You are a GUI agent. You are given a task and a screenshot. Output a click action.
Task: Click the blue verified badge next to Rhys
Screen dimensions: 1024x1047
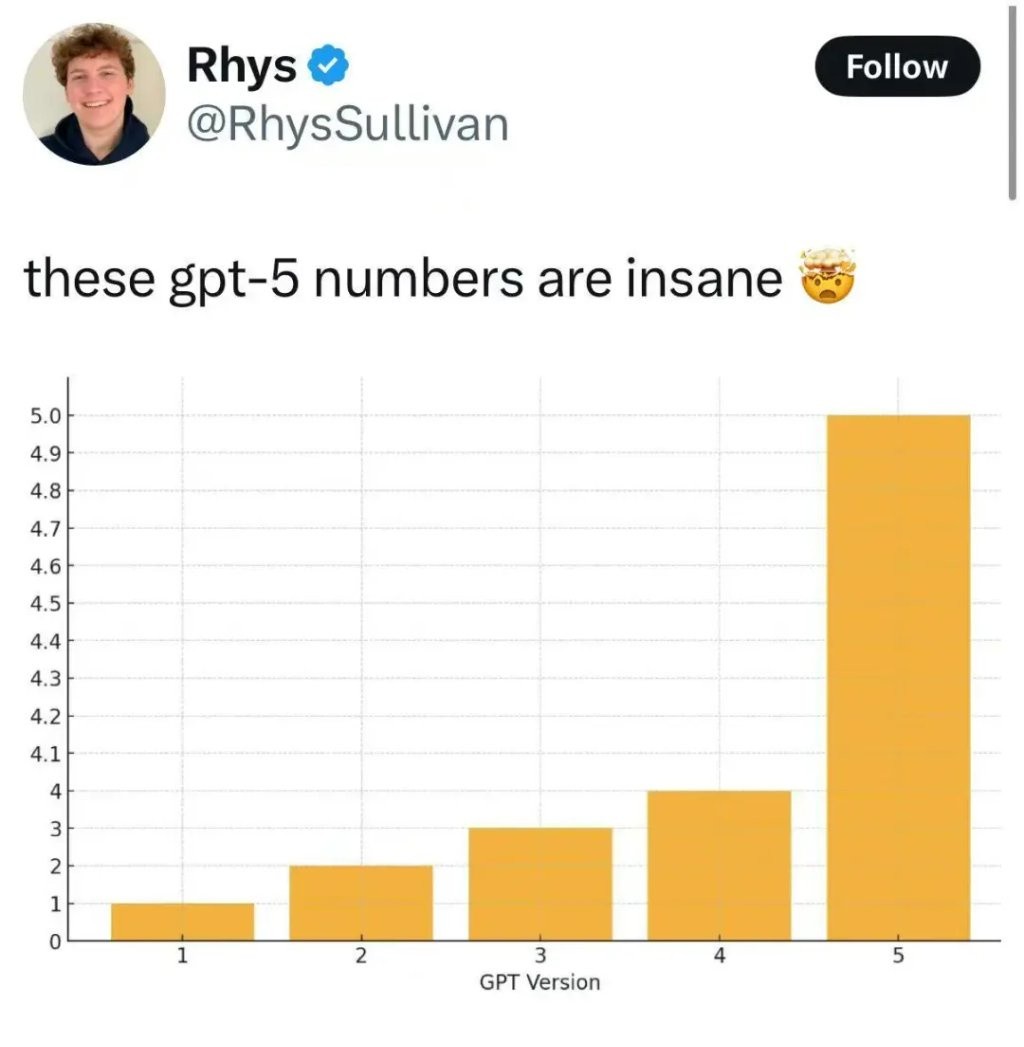coord(327,66)
